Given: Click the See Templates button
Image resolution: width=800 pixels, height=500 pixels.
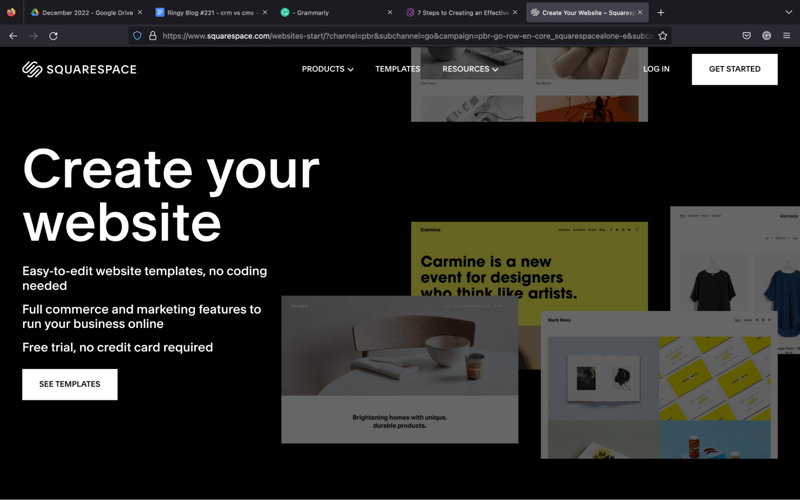Looking at the screenshot, I should point(70,384).
